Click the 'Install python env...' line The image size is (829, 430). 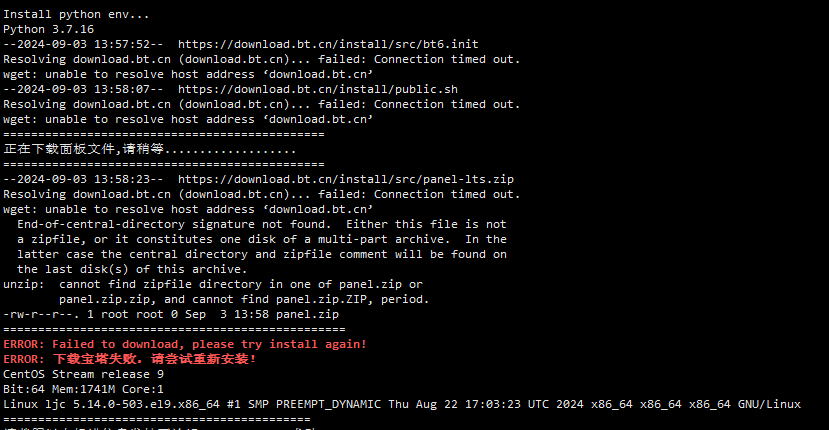(76, 14)
